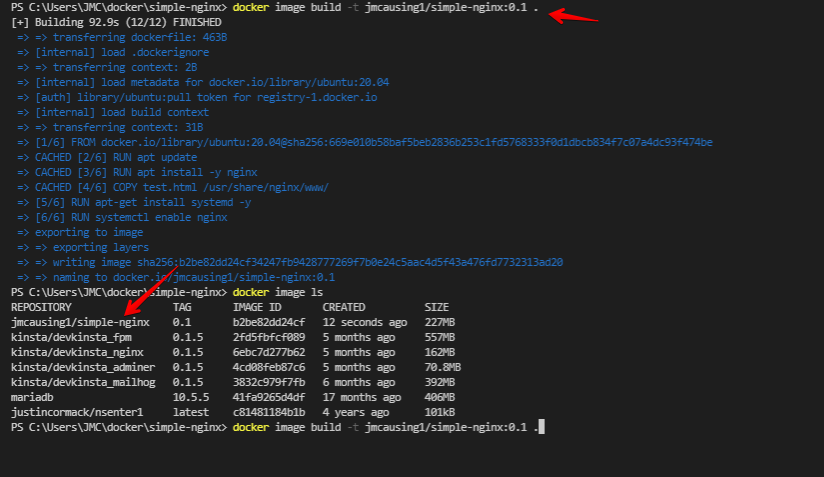Image resolution: width=824 pixels, height=477 pixels.
Task: Click 'transferring context: 31B' line
Action: (x=110, y=127)
